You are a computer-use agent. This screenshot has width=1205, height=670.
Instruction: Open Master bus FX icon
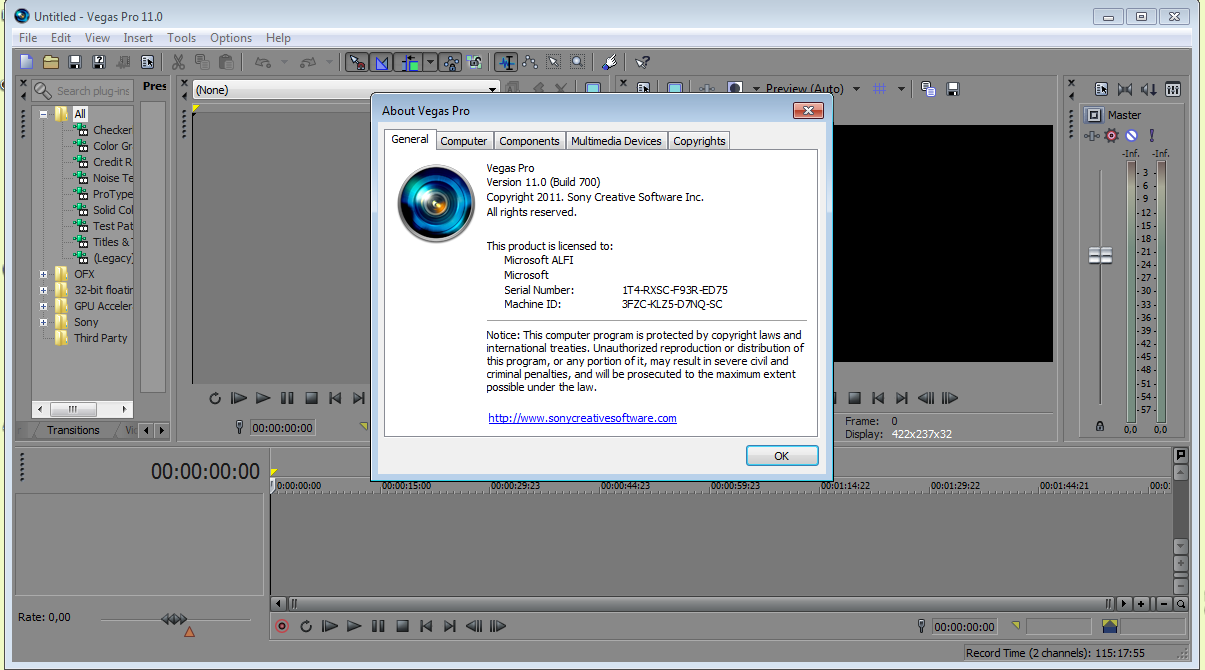click(x=1090, y=135)
